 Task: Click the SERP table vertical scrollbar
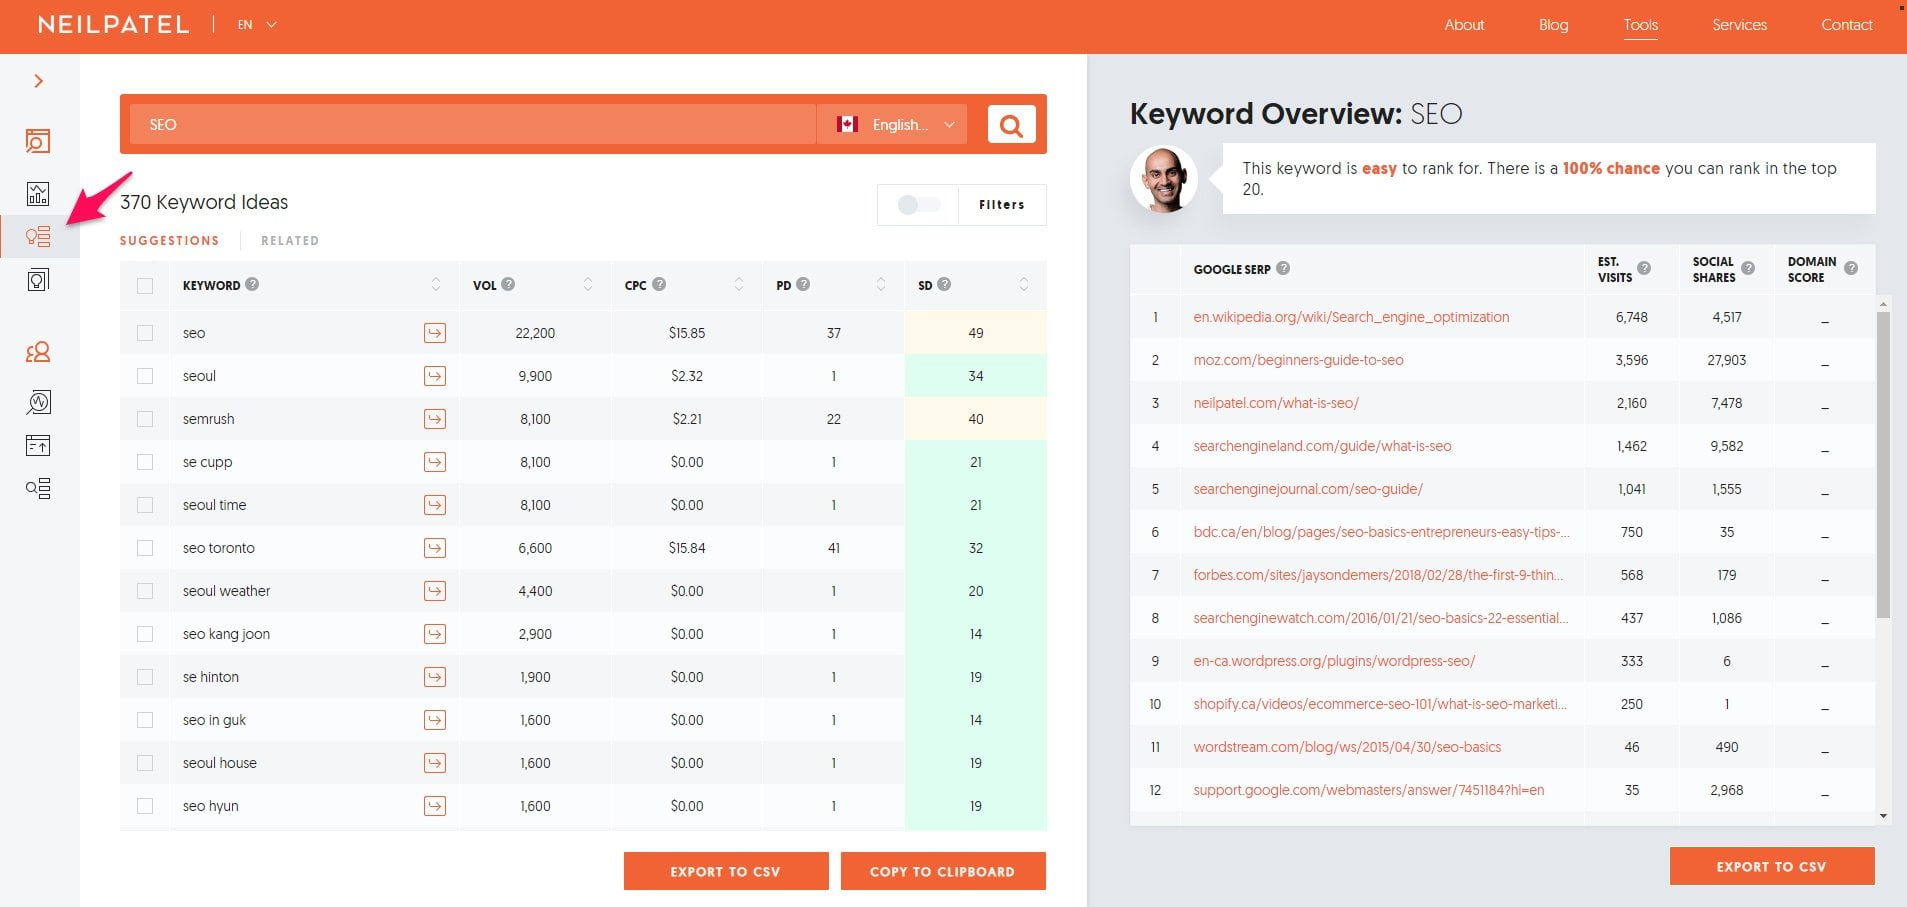point(1883,465)
